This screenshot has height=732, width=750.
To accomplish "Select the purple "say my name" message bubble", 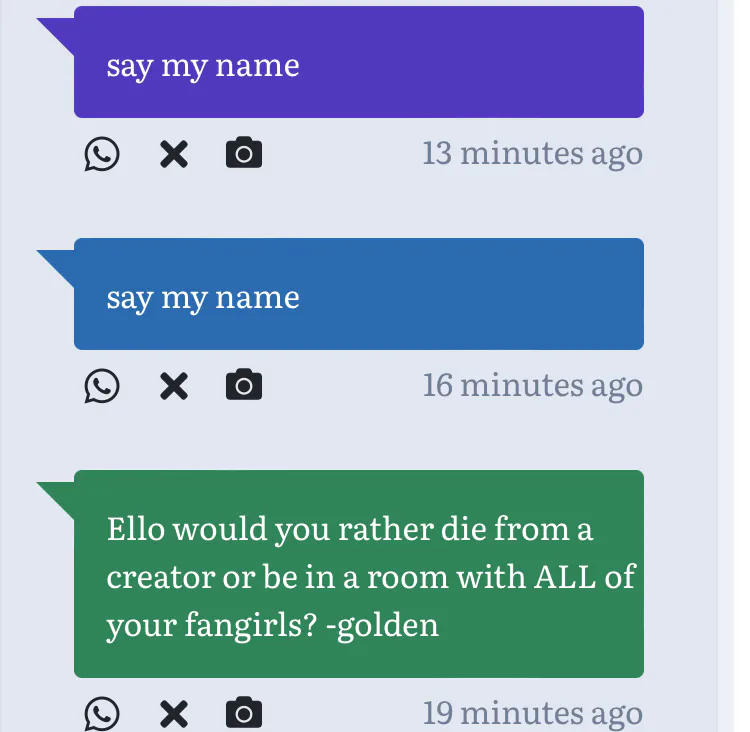I will [x=358, y=62].
